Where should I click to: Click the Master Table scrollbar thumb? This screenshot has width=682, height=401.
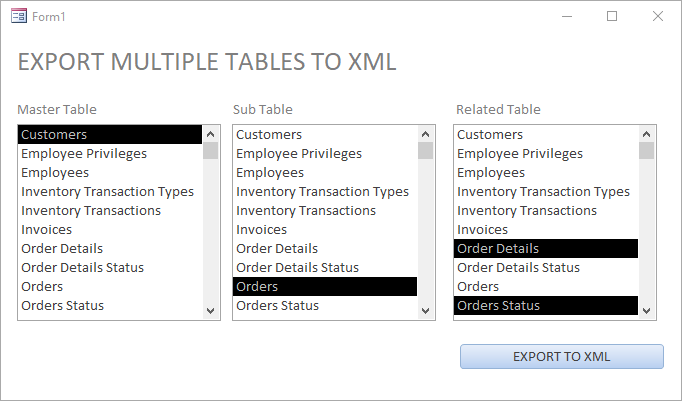(211, 150)
